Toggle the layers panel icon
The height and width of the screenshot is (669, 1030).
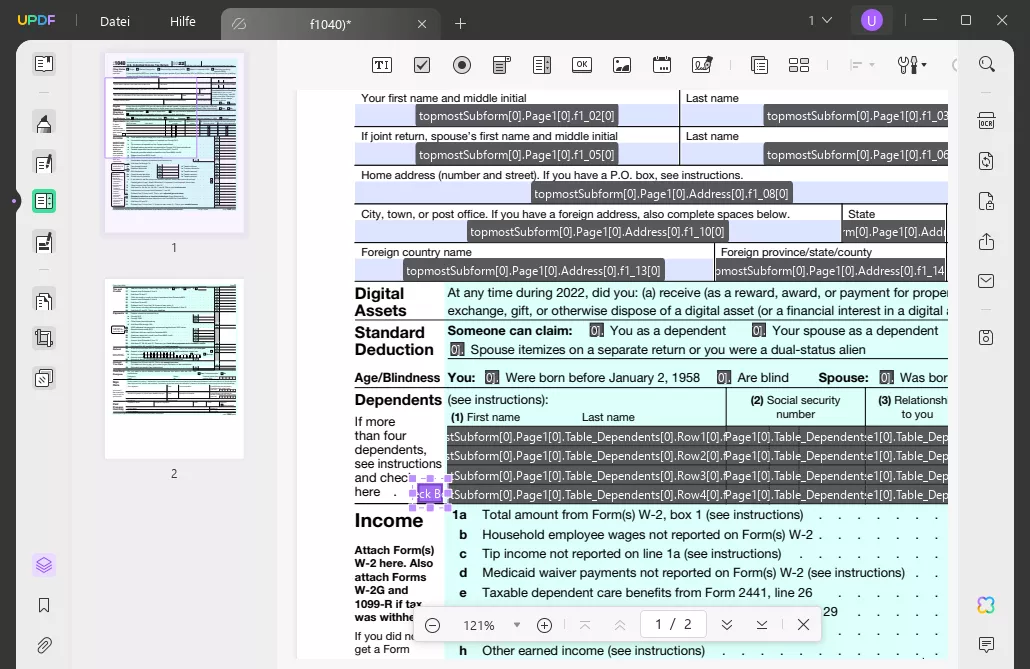tap(44, 565)
